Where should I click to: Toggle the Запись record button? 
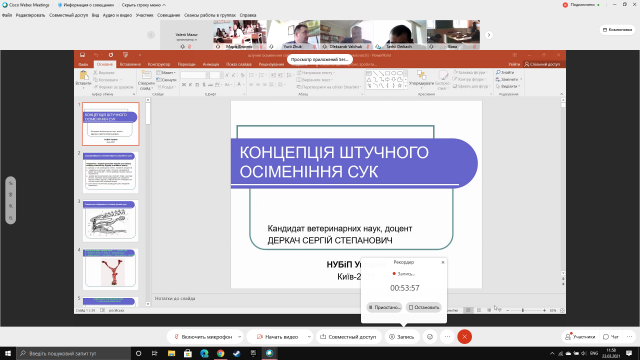tap(402, 337)
